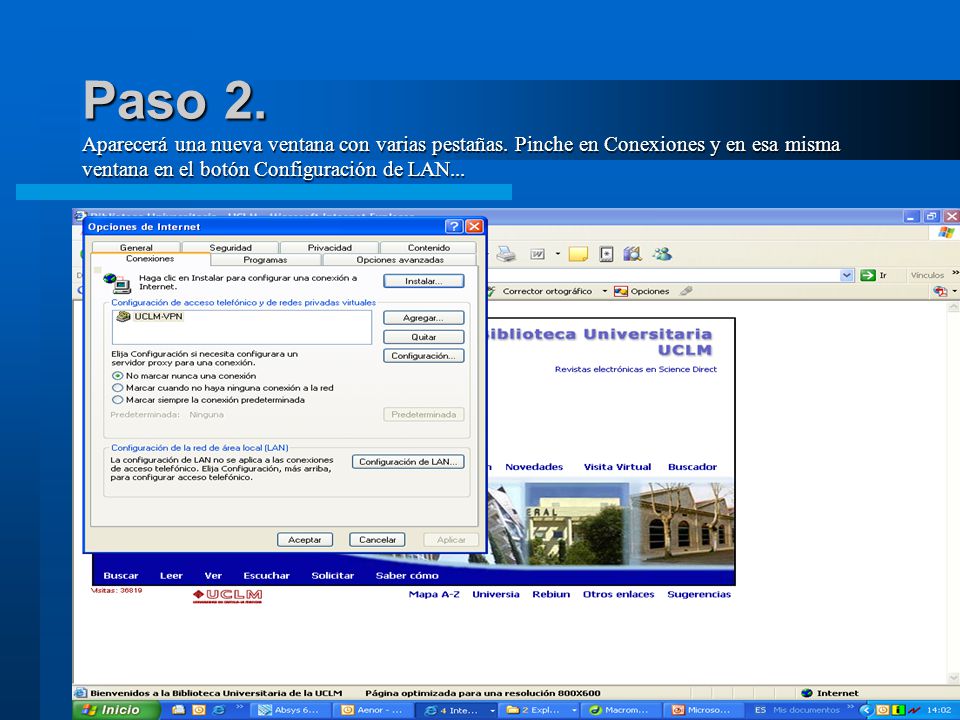Click the Solicitar link

332,576
